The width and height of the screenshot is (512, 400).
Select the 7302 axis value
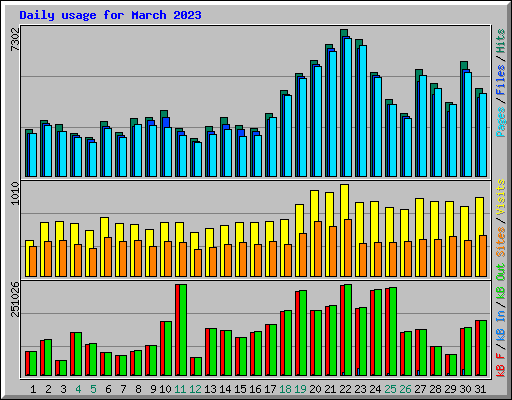[x=15, y=40]
